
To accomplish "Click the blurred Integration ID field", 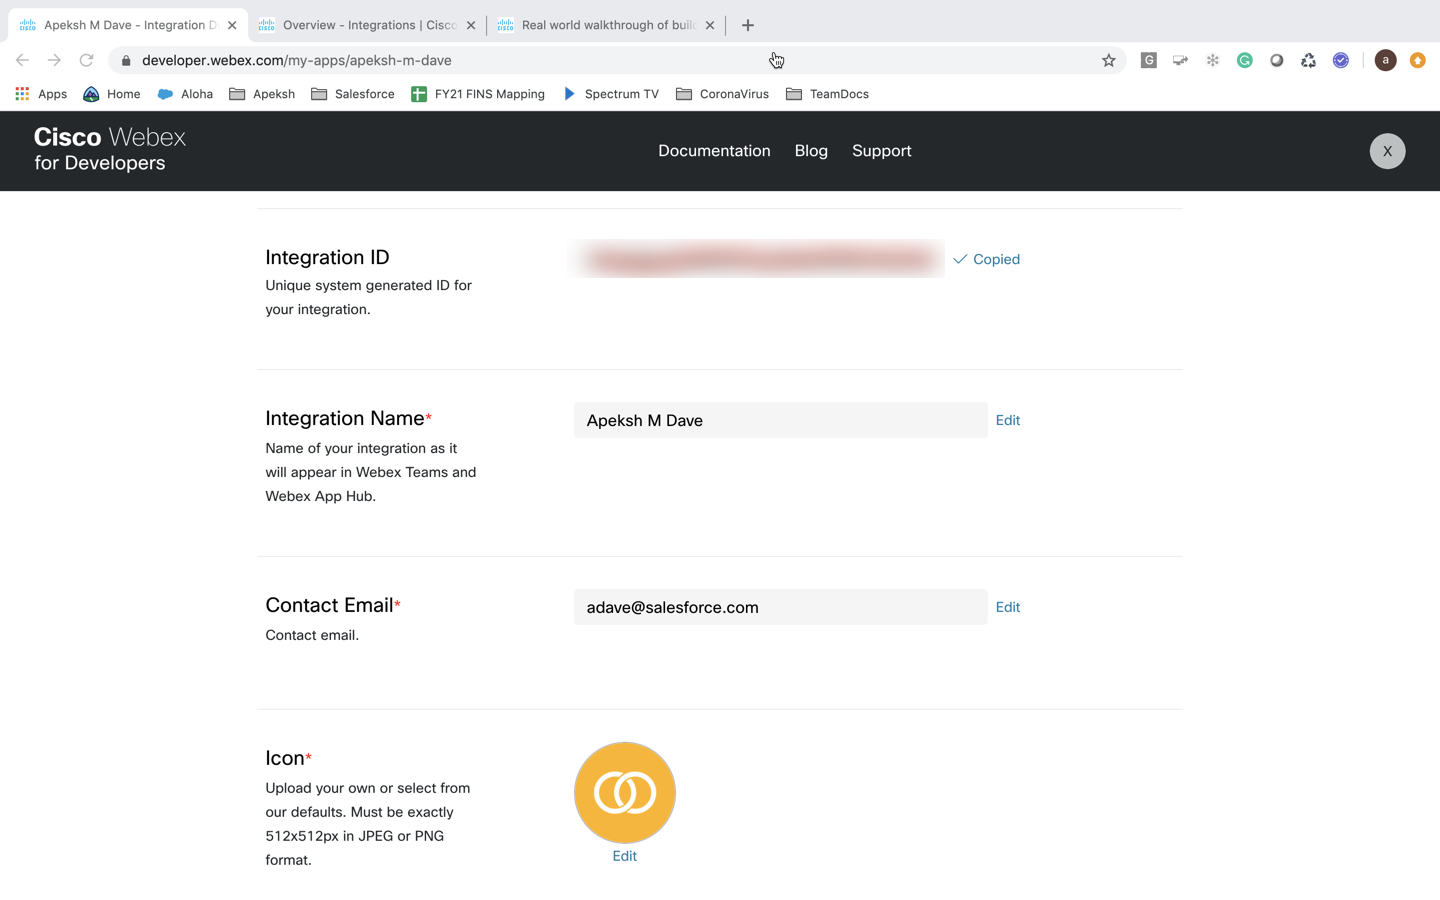I will (x=757, y=259).
